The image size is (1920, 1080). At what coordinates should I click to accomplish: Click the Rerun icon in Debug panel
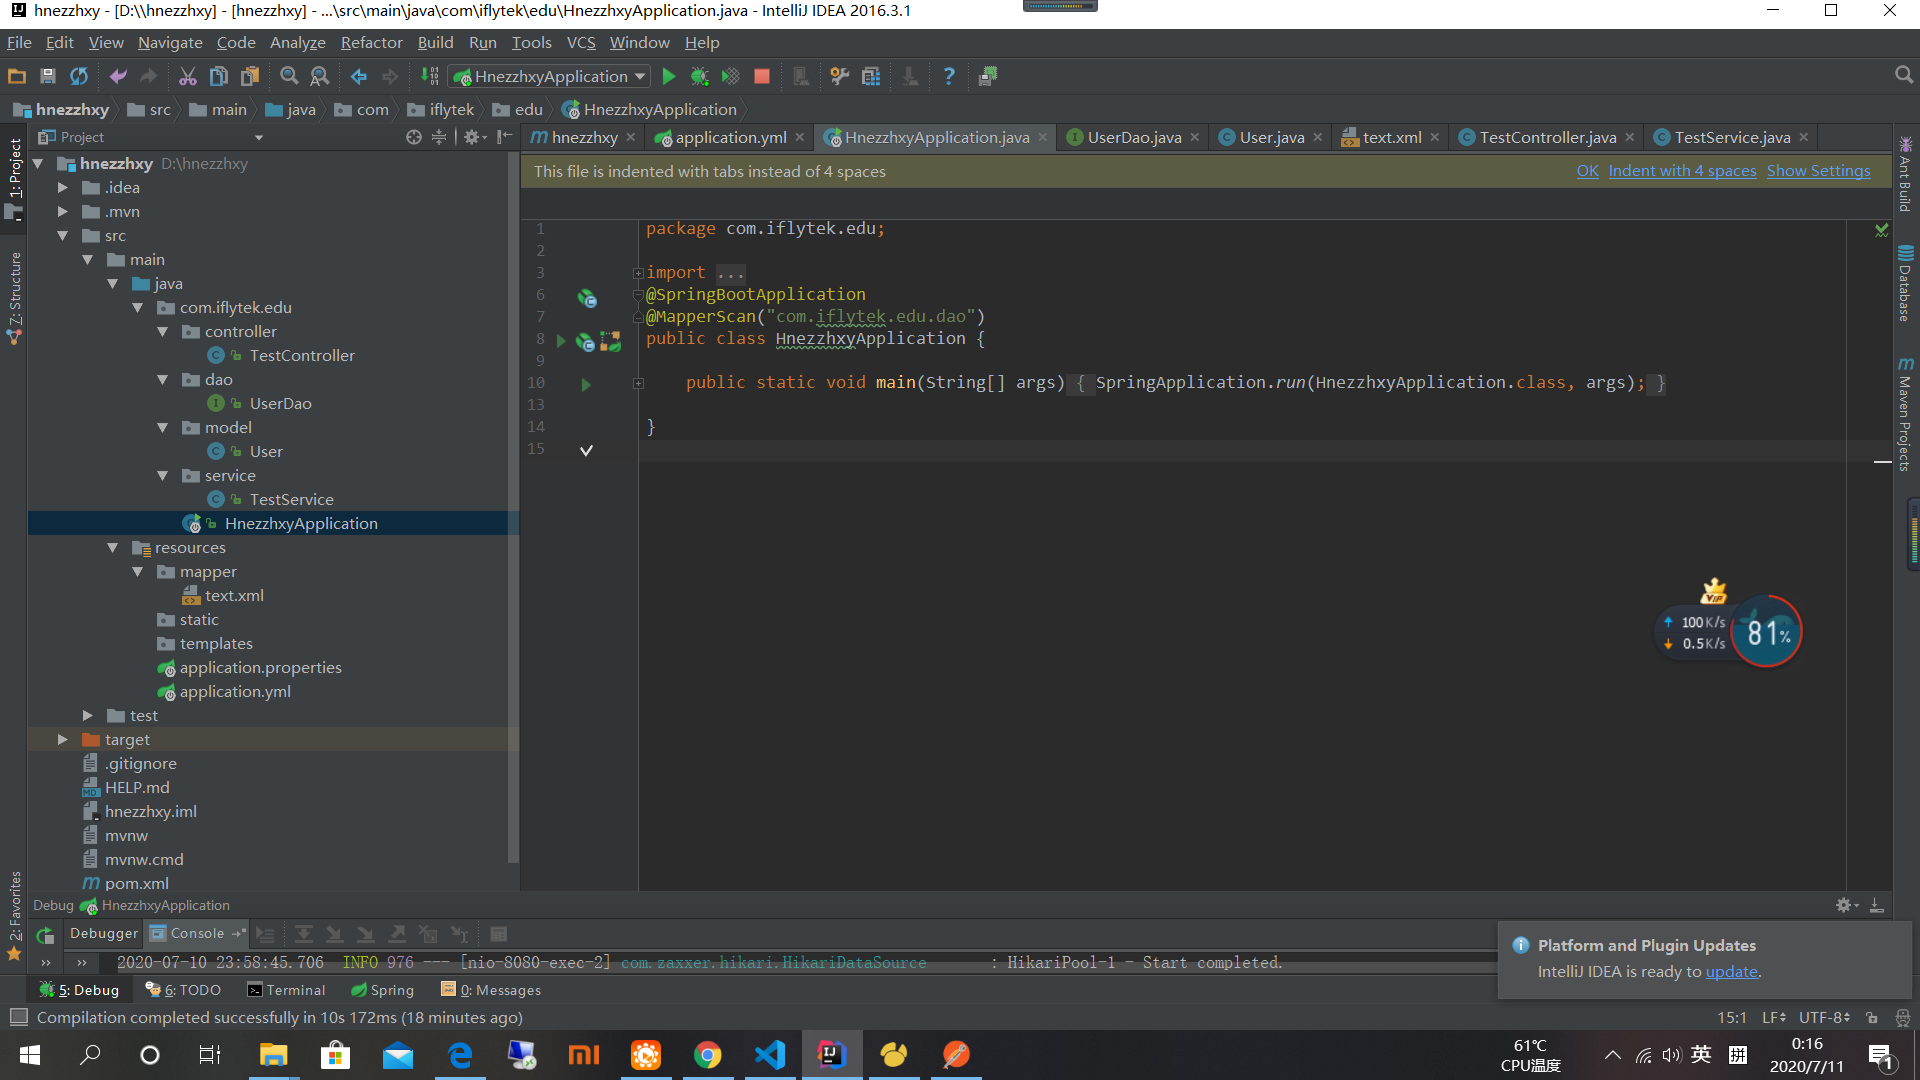tap(45, 936)
